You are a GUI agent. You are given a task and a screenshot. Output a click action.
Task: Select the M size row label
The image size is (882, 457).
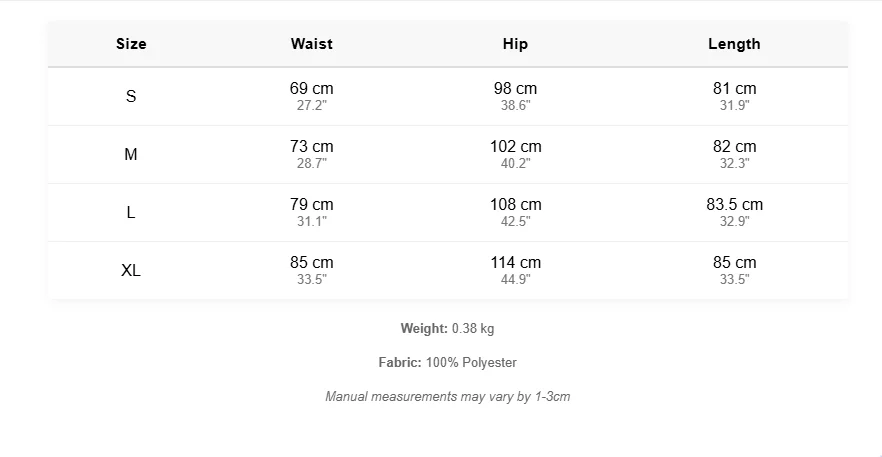(x=131, y=155)
